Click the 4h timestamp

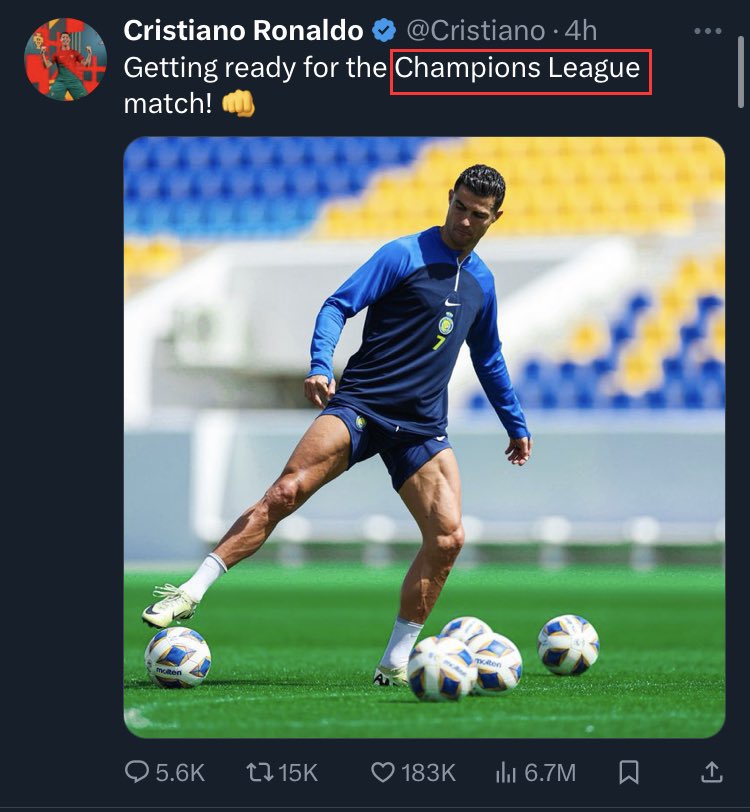(x=581, y=31)
